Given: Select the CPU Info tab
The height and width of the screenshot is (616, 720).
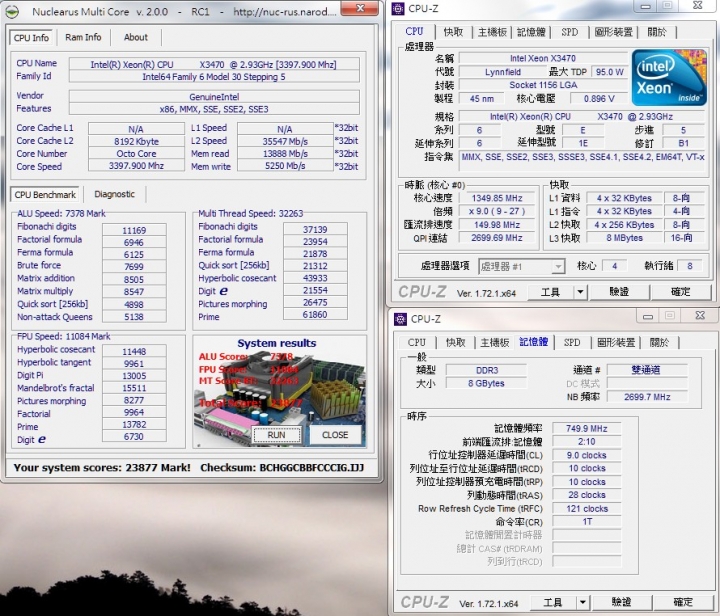Looking at the screenshot, I should [31, 38].
